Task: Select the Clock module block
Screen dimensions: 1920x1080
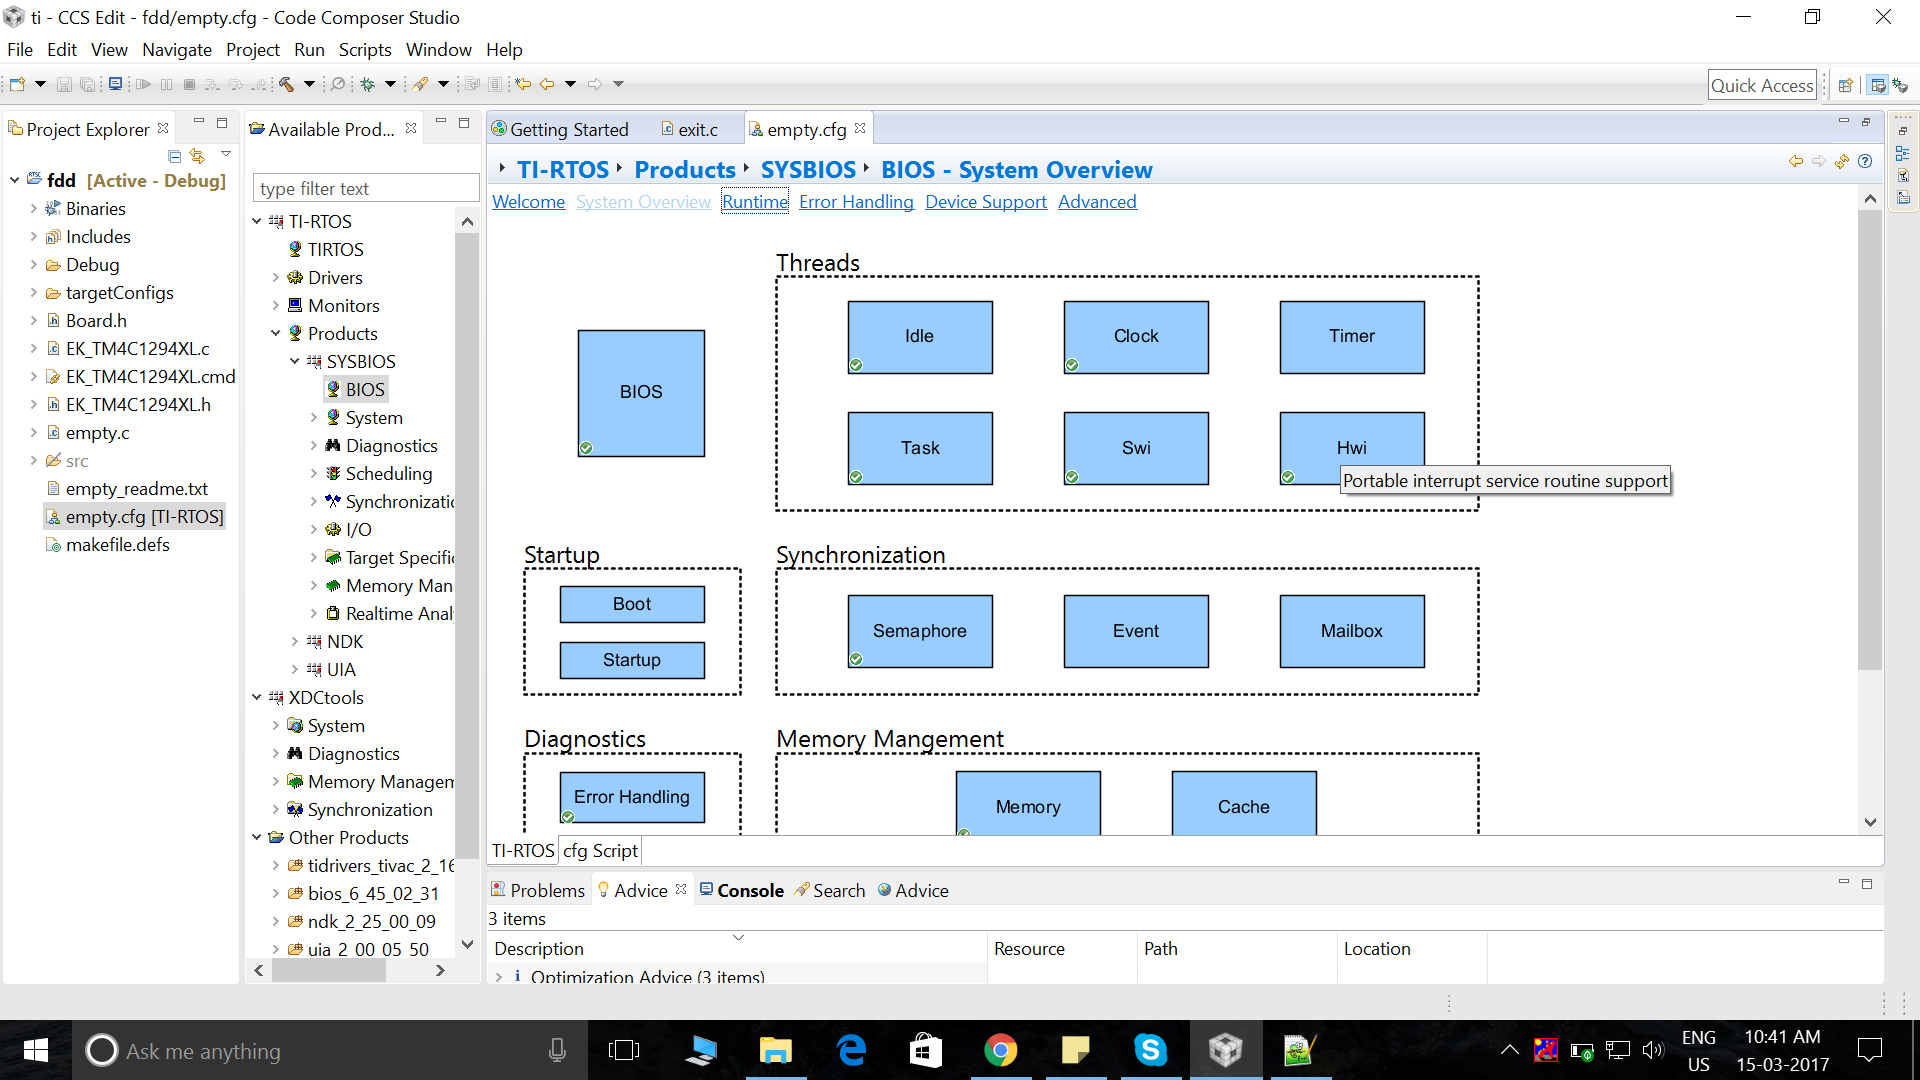Action: point(1136,337)
